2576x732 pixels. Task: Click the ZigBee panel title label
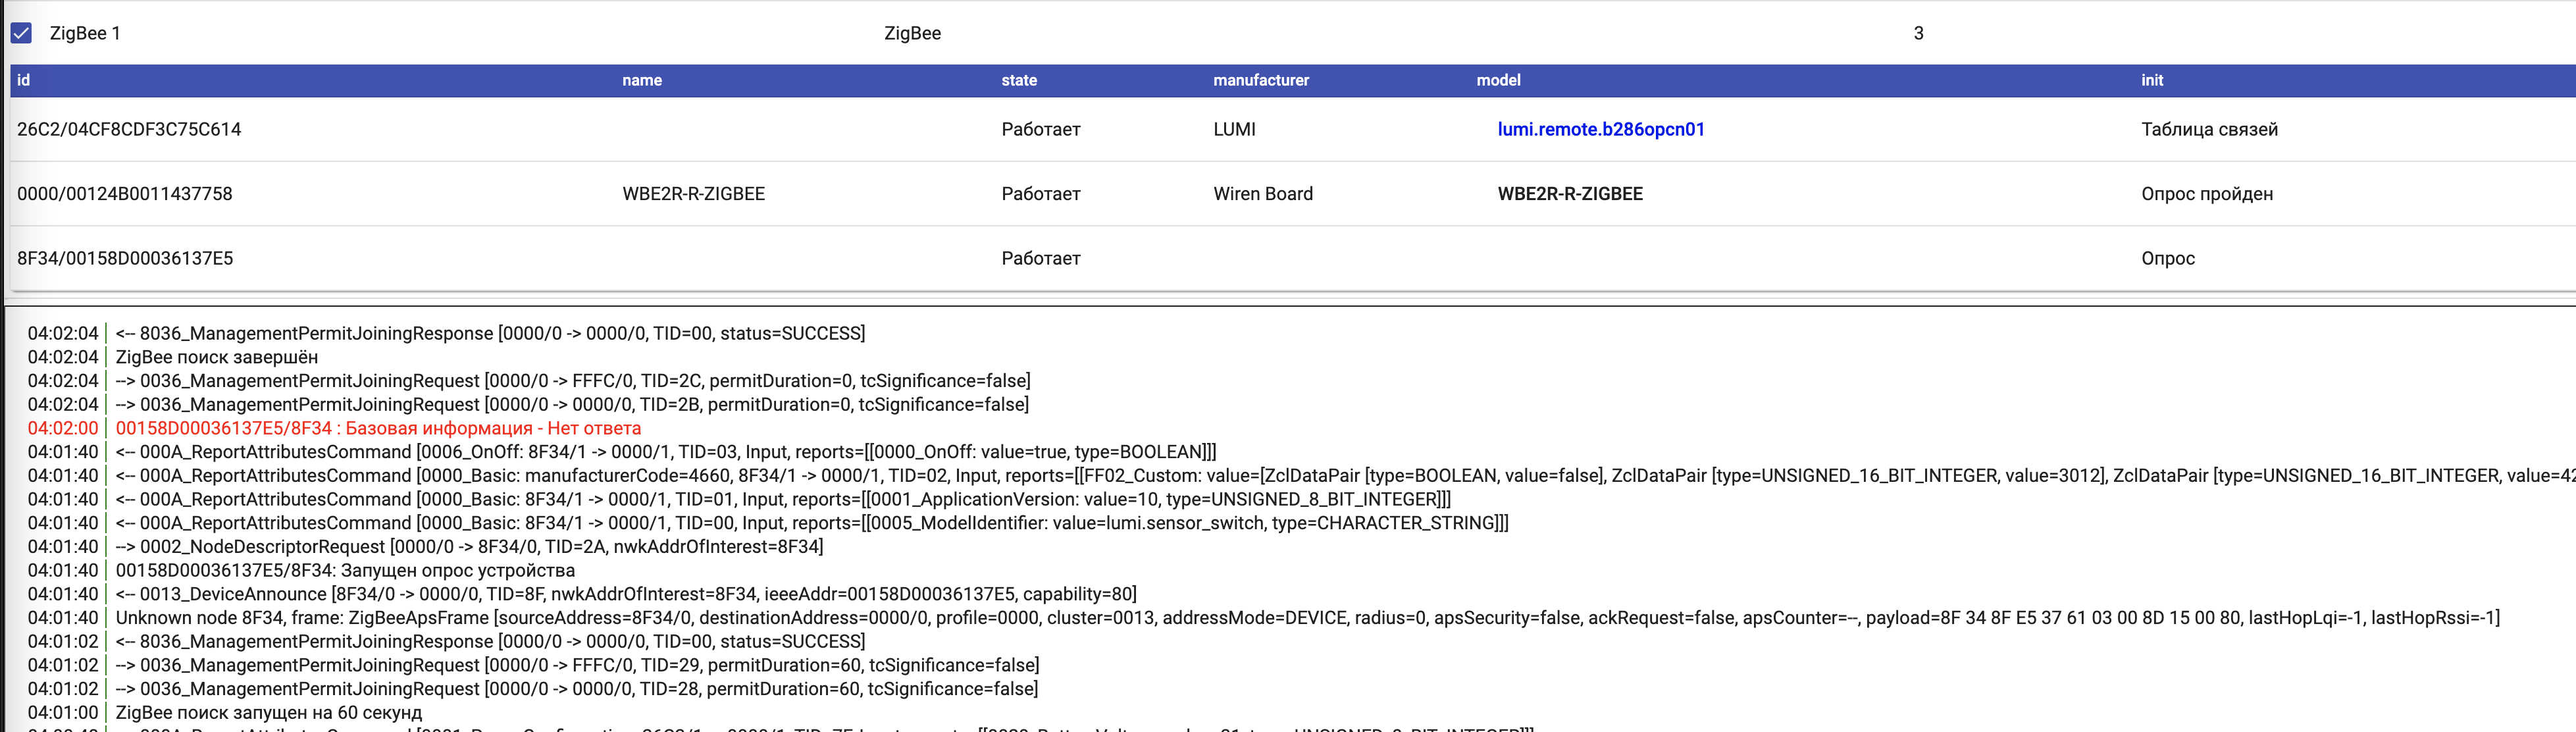point(913,33)
